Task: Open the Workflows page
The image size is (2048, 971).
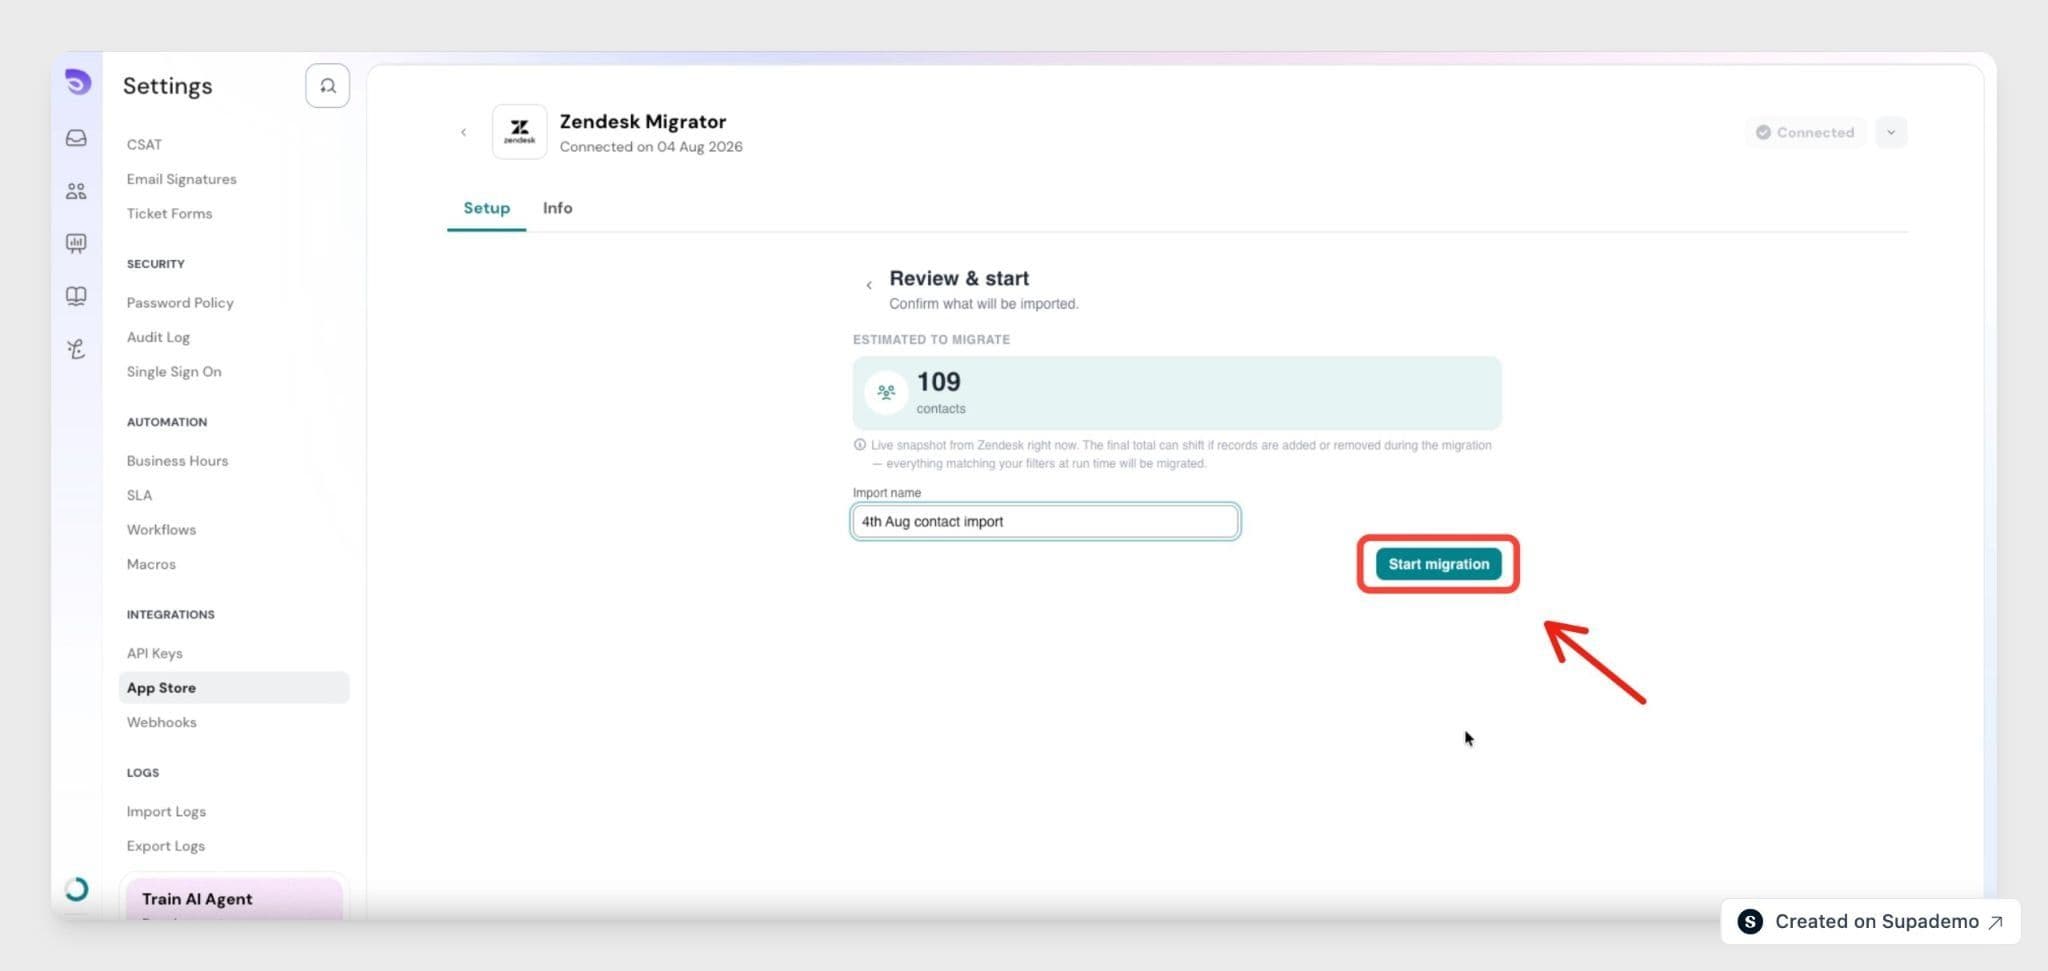Action: pos(161,529)
